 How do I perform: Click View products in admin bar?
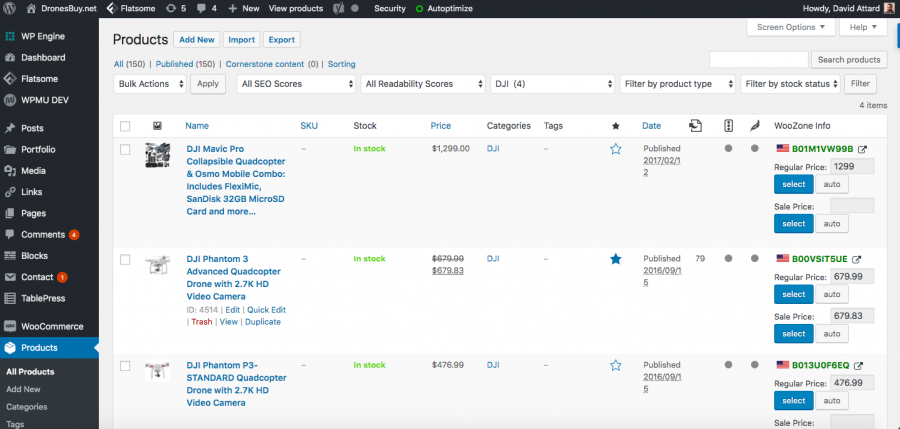[x=296, y=9]
